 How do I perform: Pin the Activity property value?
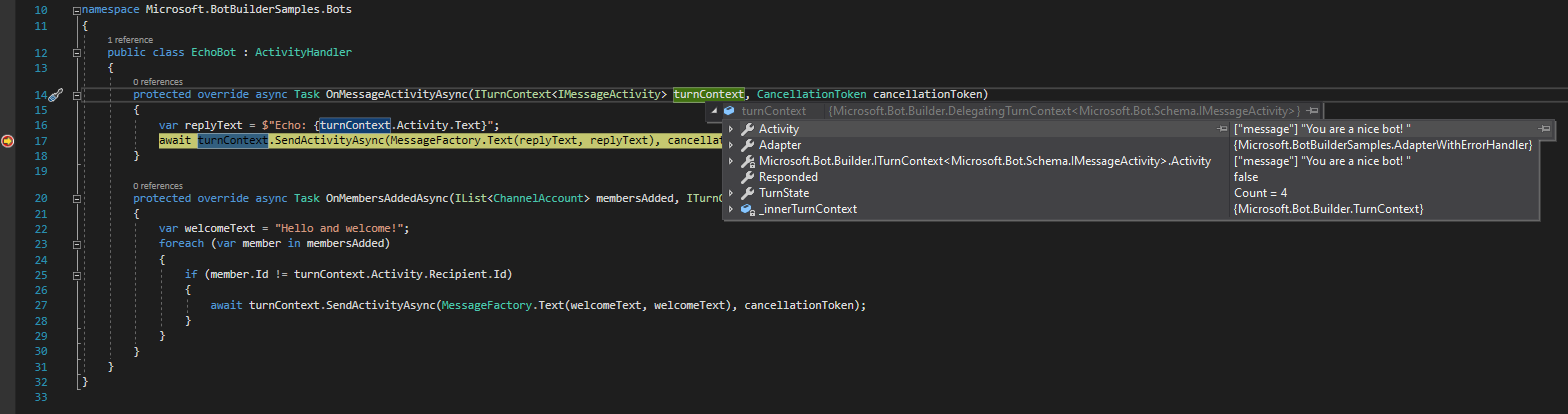coord(1546,129)
